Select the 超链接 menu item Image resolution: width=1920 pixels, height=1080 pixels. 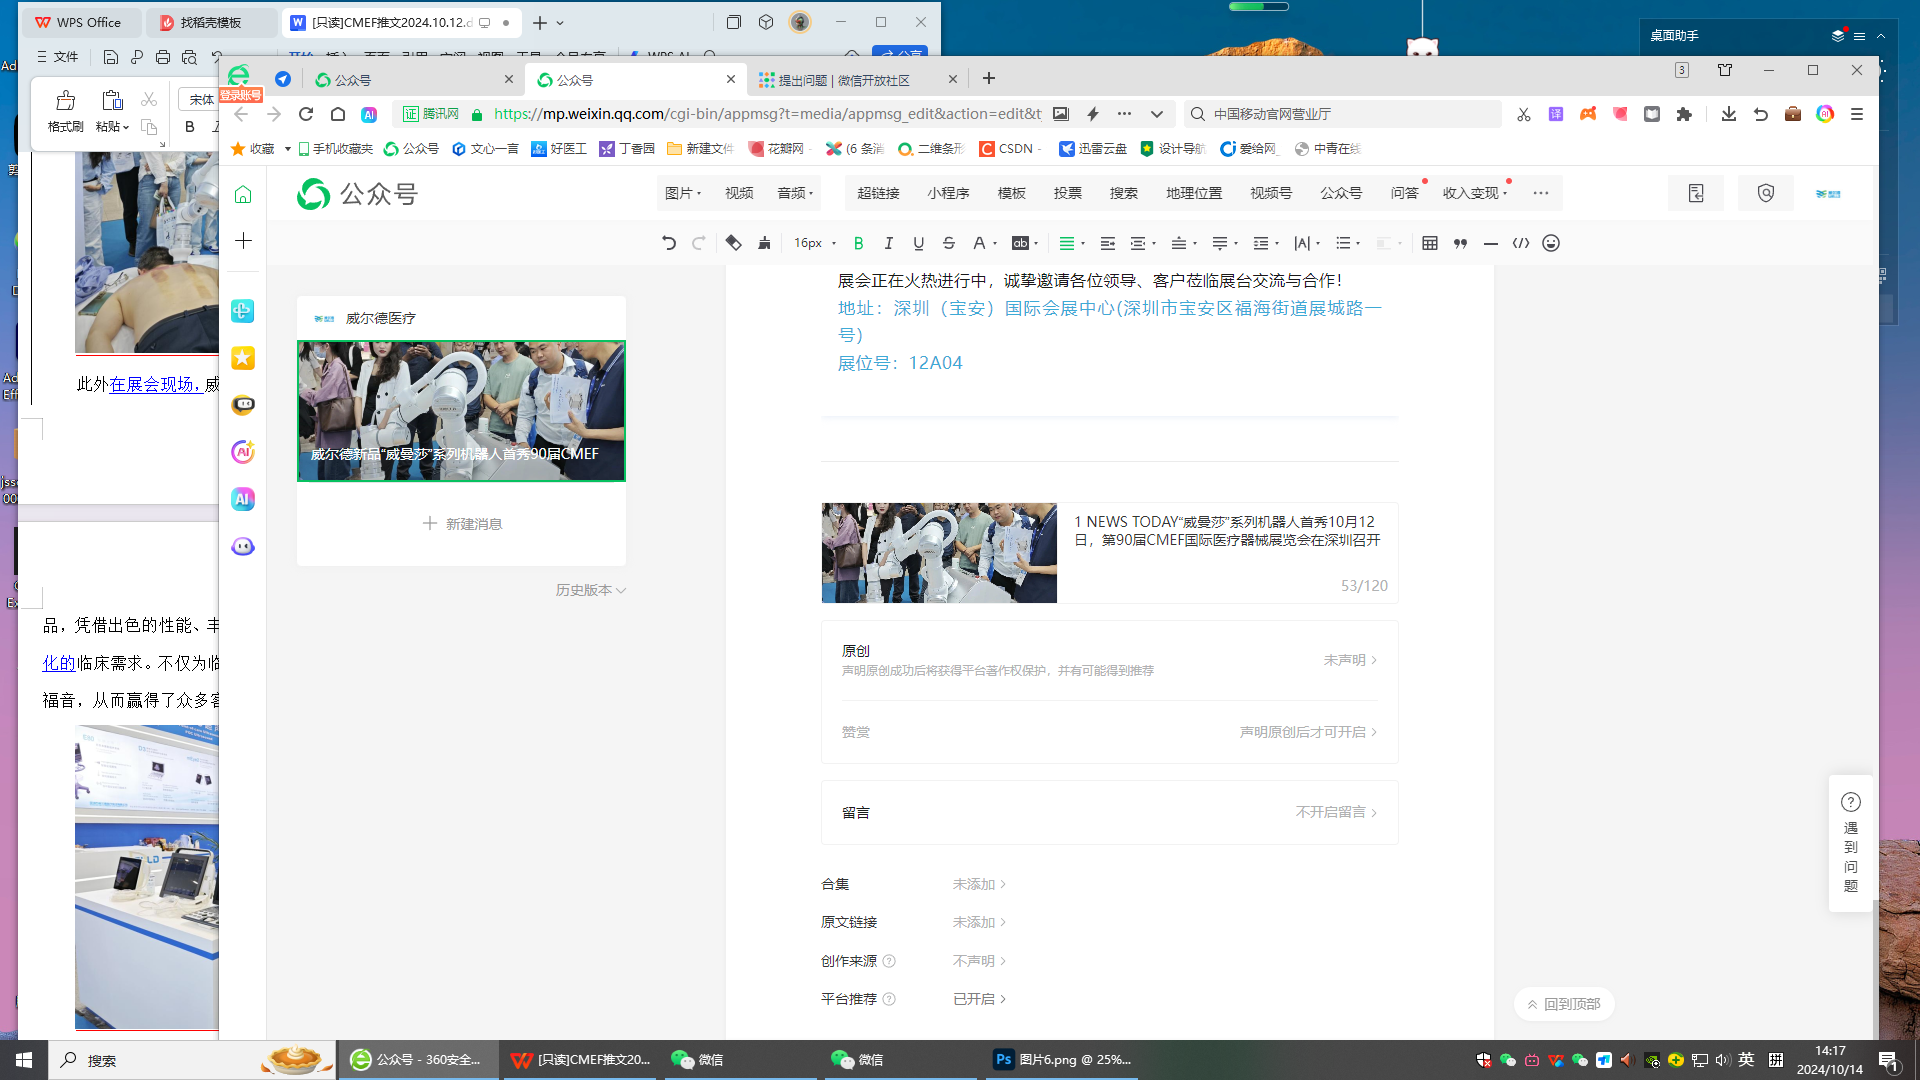point(878,193)
